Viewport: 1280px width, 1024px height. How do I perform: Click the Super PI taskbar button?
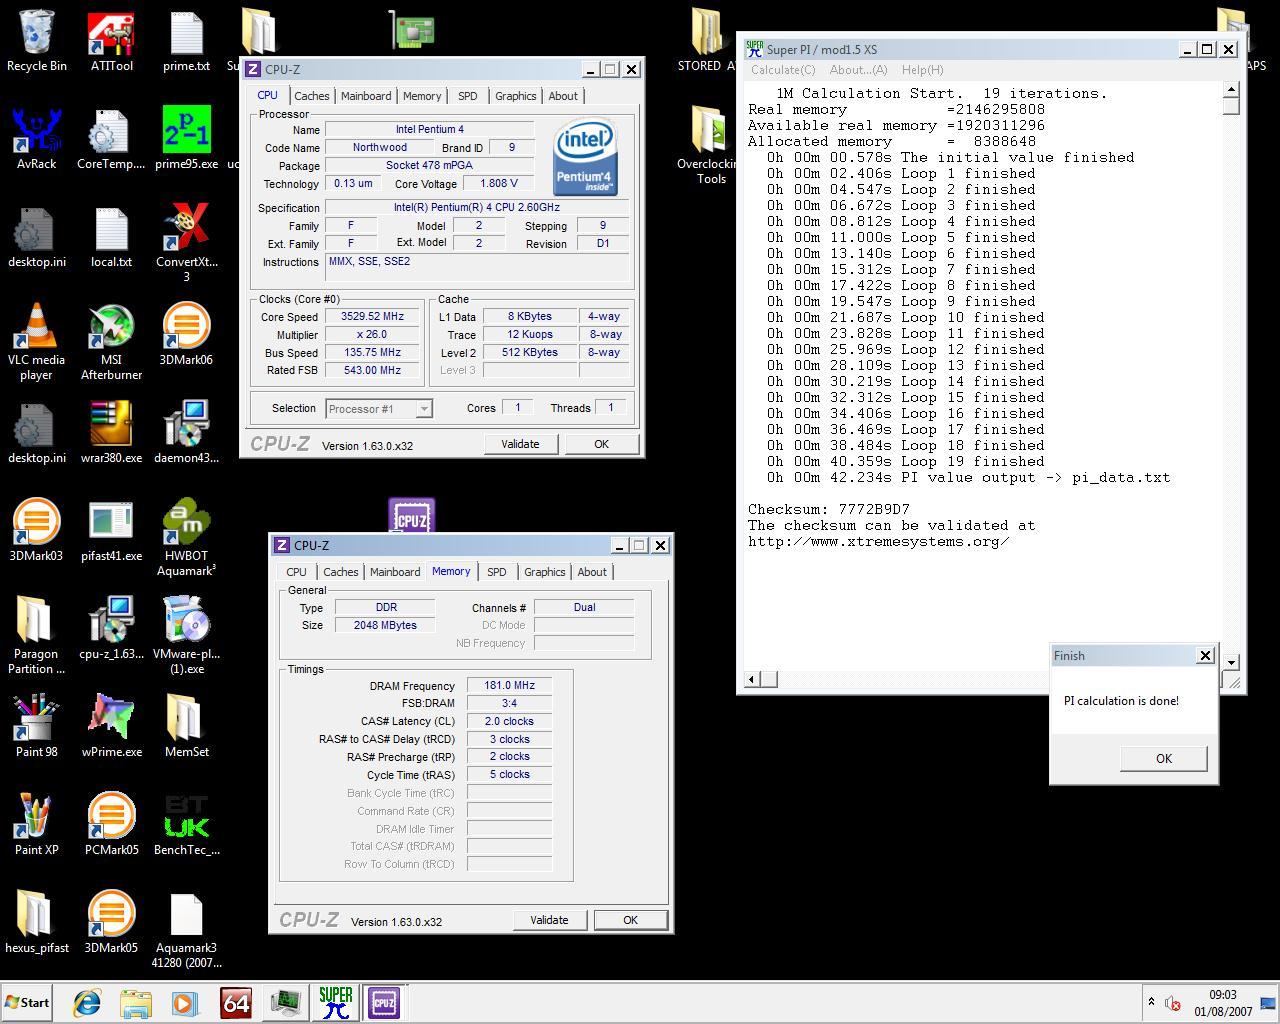pos(335,1002)
